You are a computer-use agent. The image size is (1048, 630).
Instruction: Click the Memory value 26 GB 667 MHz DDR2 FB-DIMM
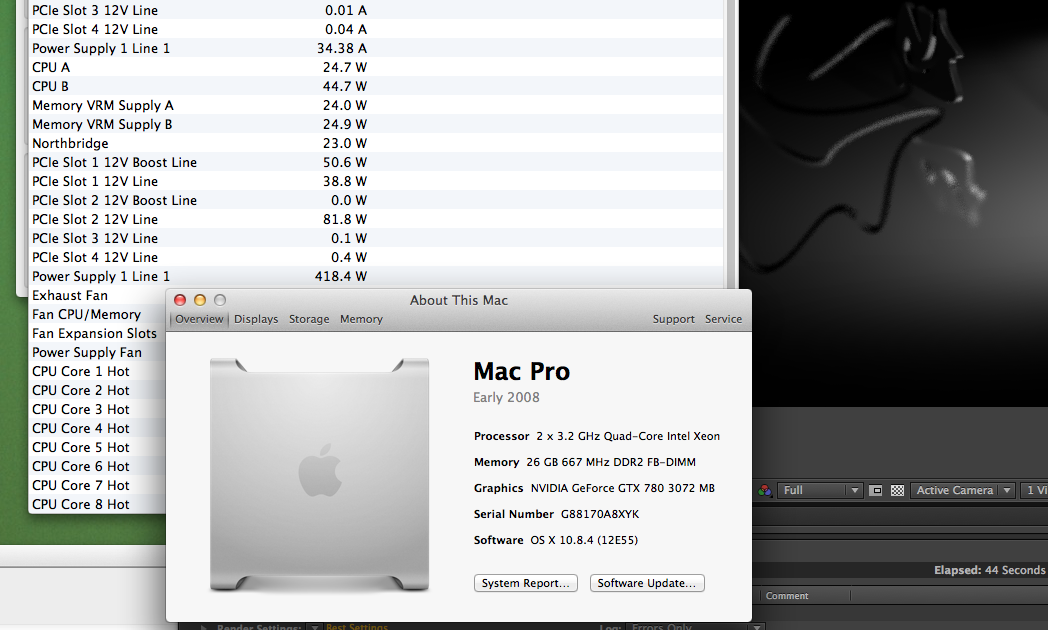(x=611, y=462)
